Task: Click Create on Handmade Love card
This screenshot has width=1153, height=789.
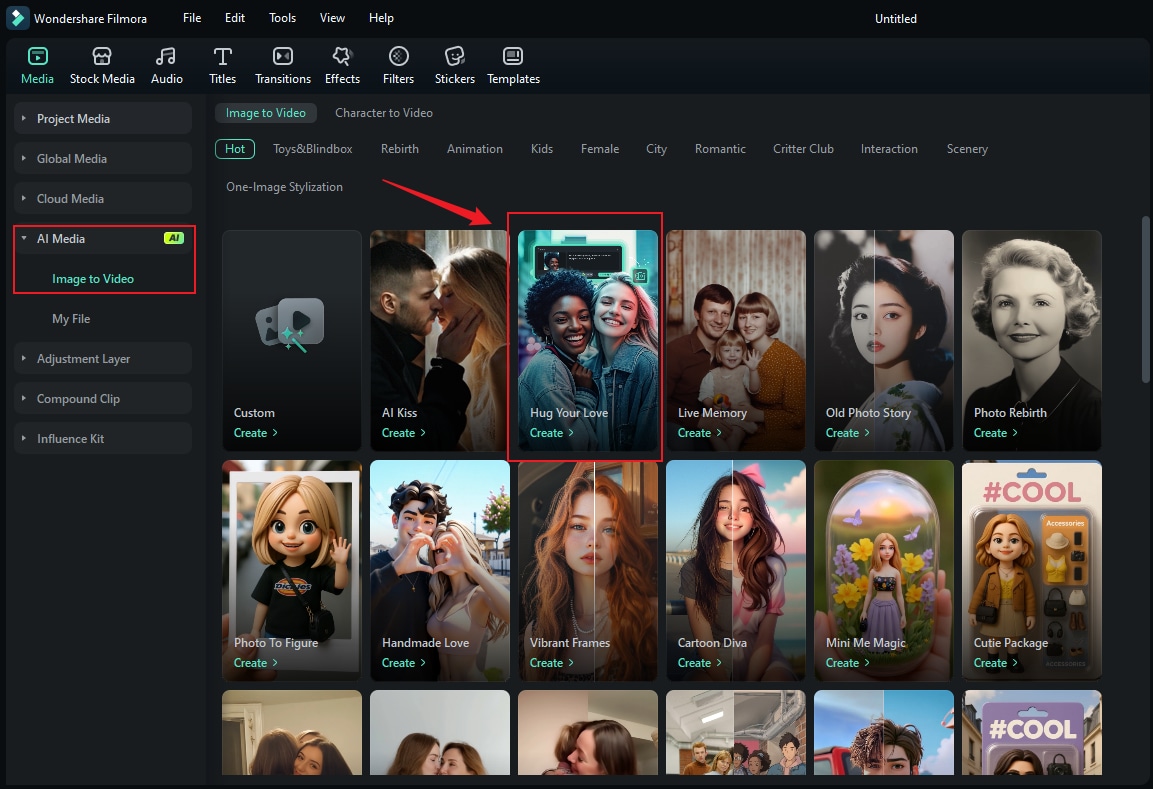Action: (x=403, y=663)
